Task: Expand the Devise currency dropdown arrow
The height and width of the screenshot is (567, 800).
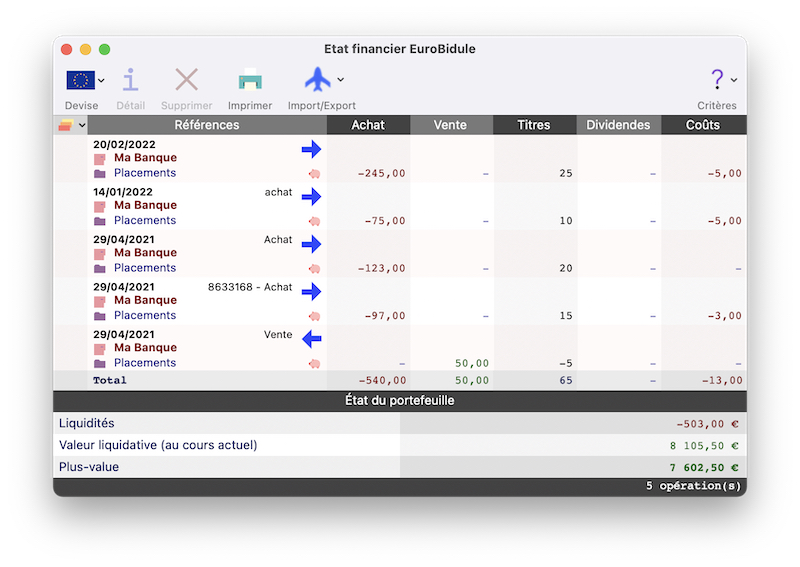Action: pos(102,81)
